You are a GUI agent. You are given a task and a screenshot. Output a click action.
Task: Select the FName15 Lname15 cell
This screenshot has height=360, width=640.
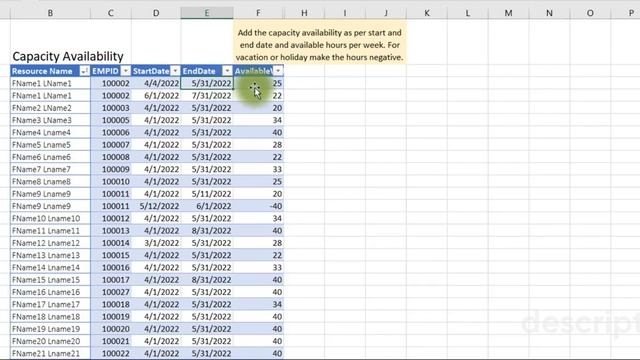pos(50,280)
